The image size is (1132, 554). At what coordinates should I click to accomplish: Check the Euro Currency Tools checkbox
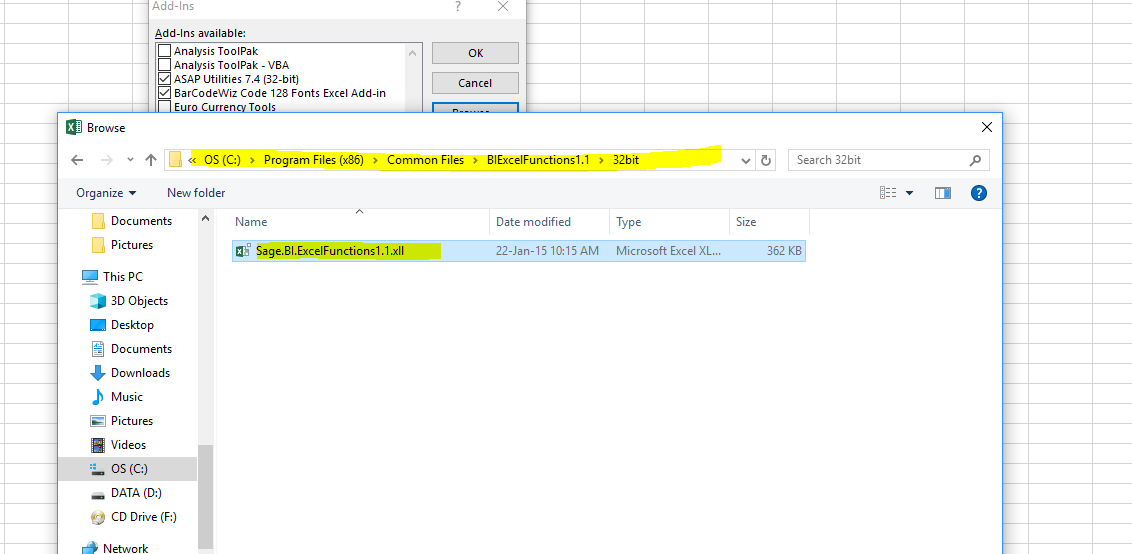pos(165,107)
